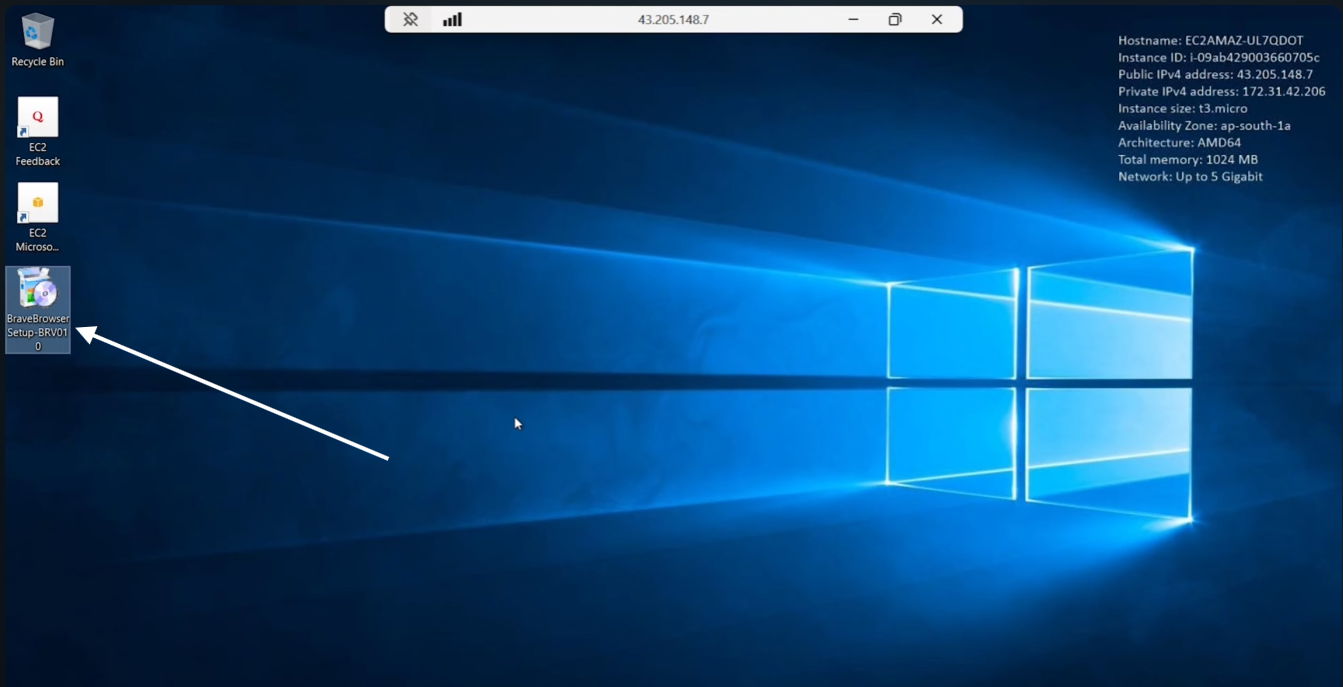Screen dimensions: 1343x687
Task: Restore down the remote desktop window
Action: 895,19
